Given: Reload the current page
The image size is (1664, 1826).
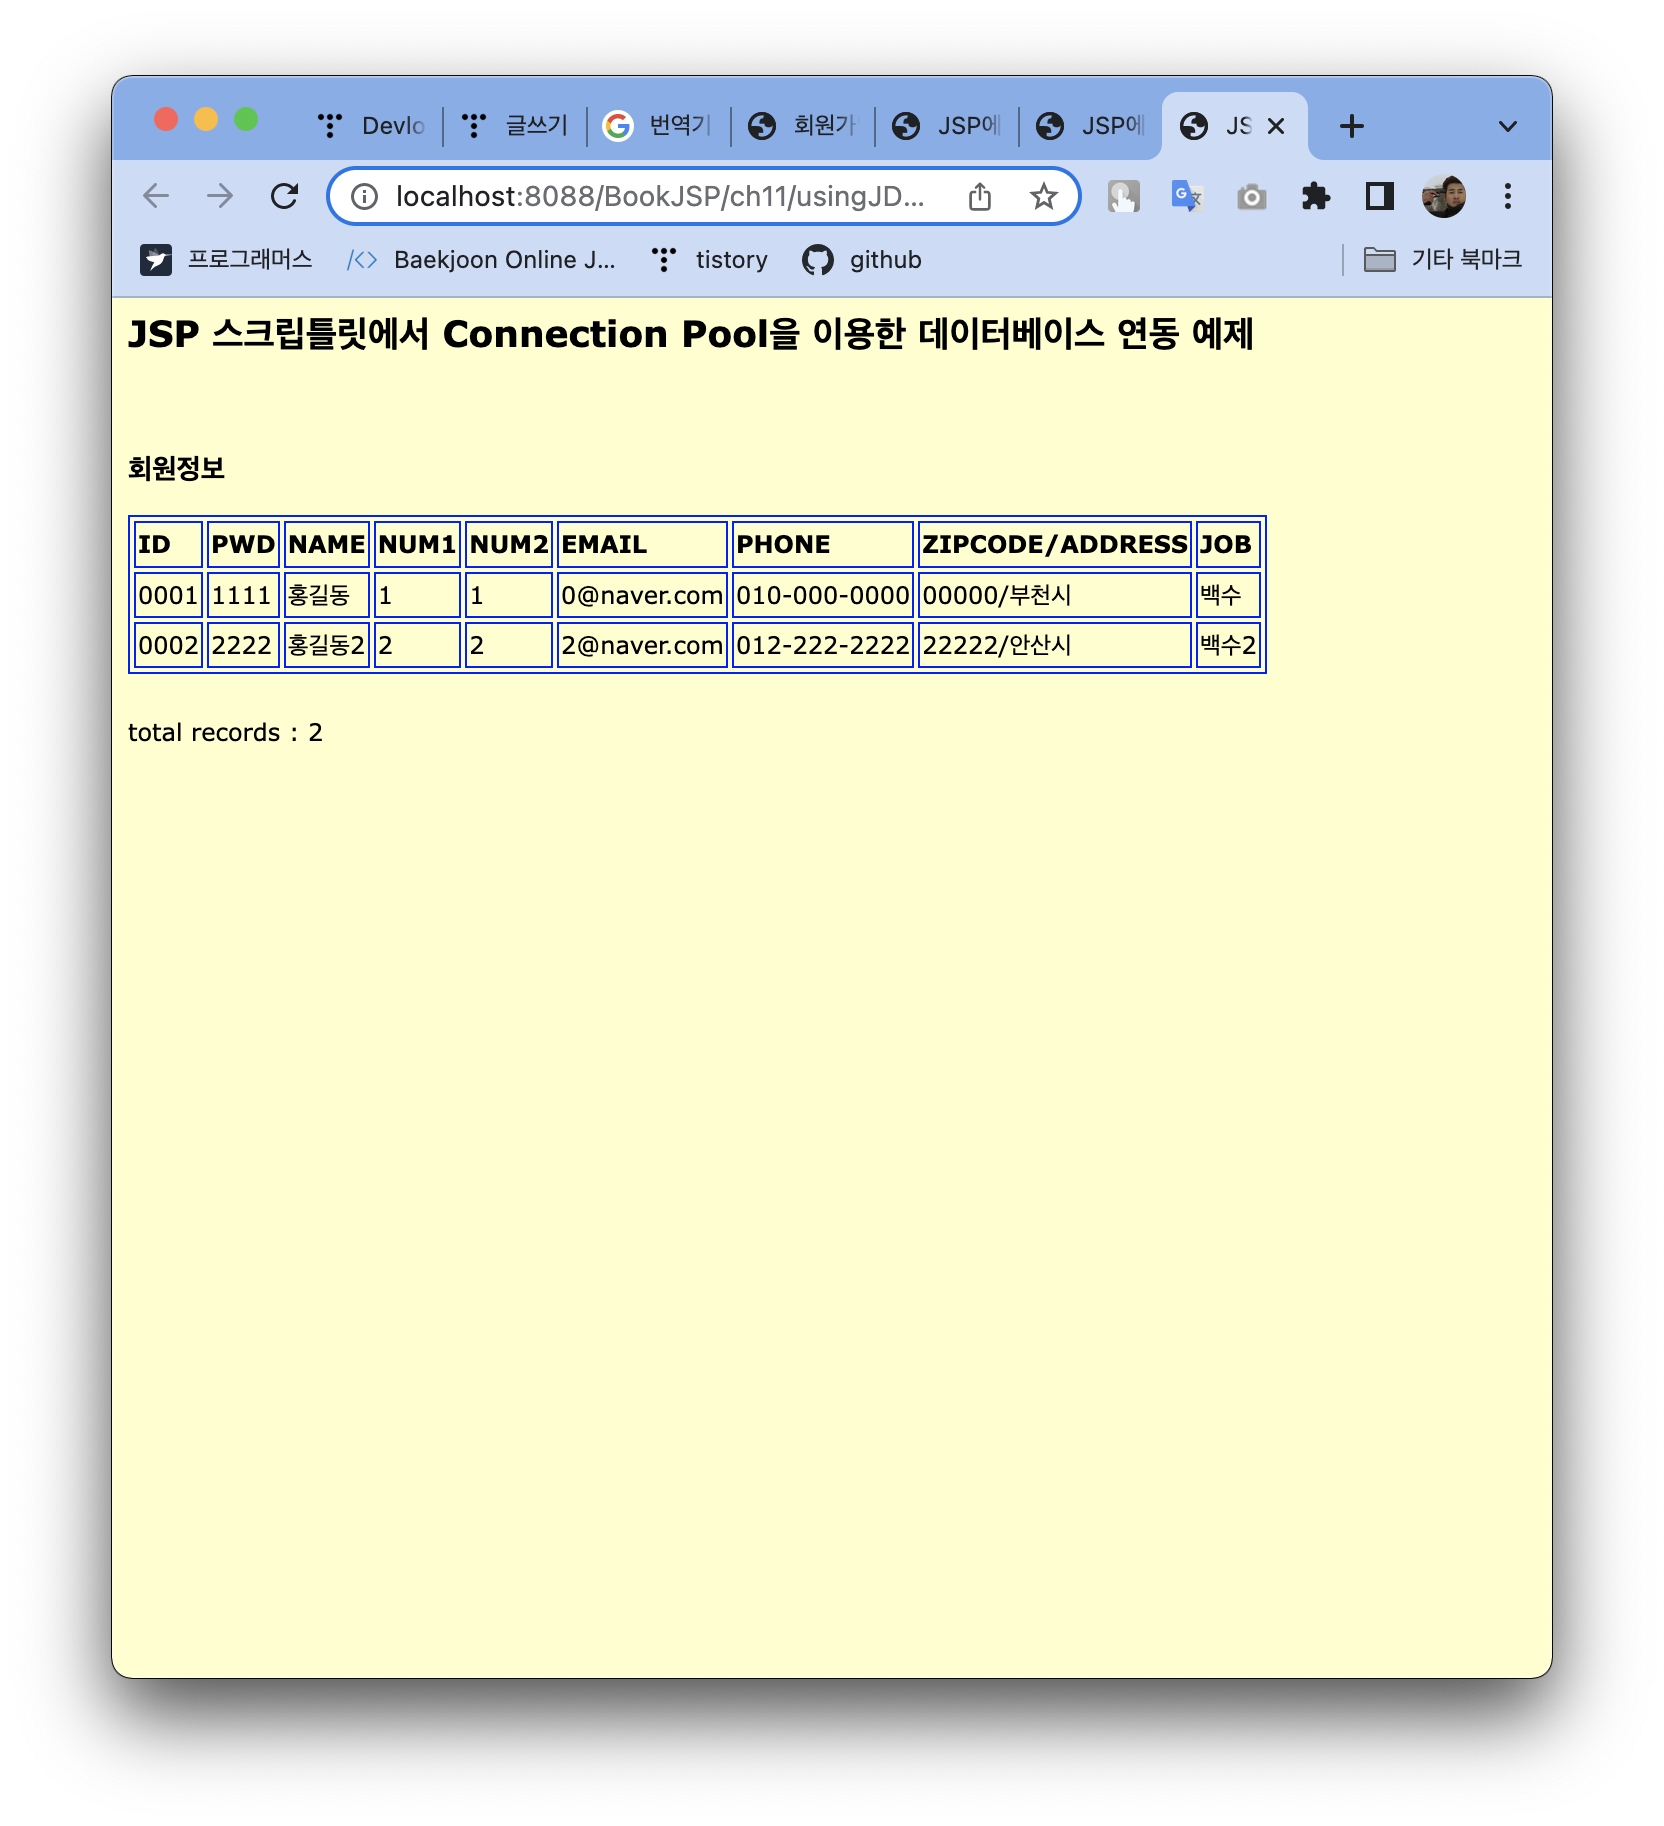Looking at the screenshot, I should (x=285, y=196).
